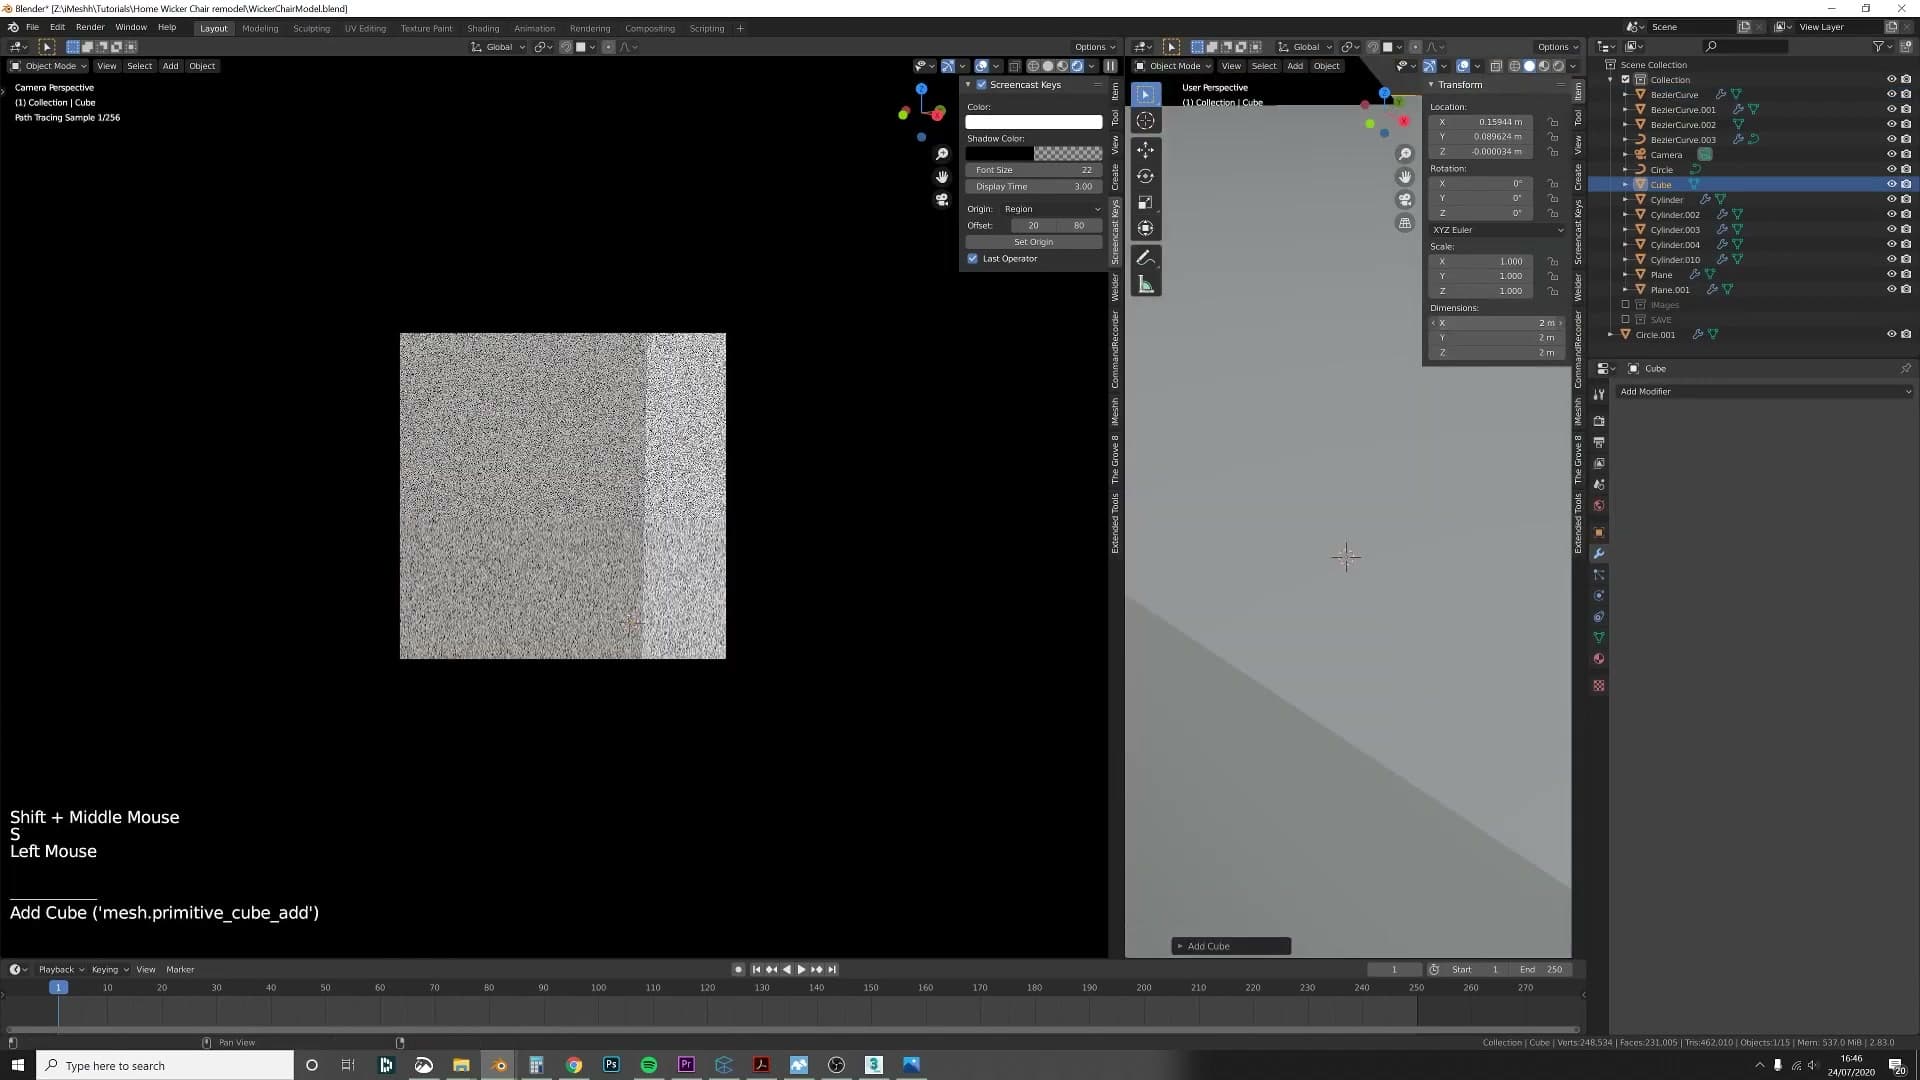The height and width of the screenshot is (1080, 1920).
Task: Toggle orthographic grid icon in right viewport
Action: click(1405, 223)
